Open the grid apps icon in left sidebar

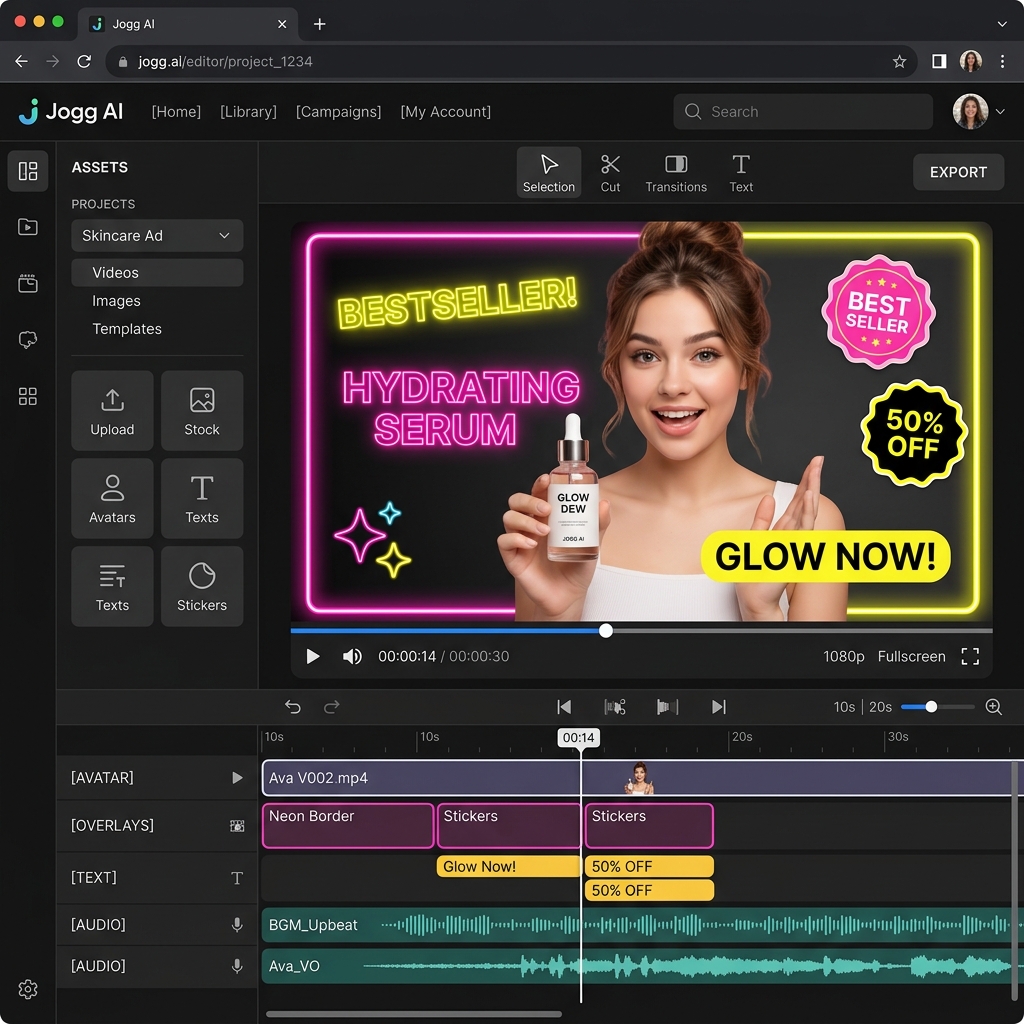pos(27,396)
